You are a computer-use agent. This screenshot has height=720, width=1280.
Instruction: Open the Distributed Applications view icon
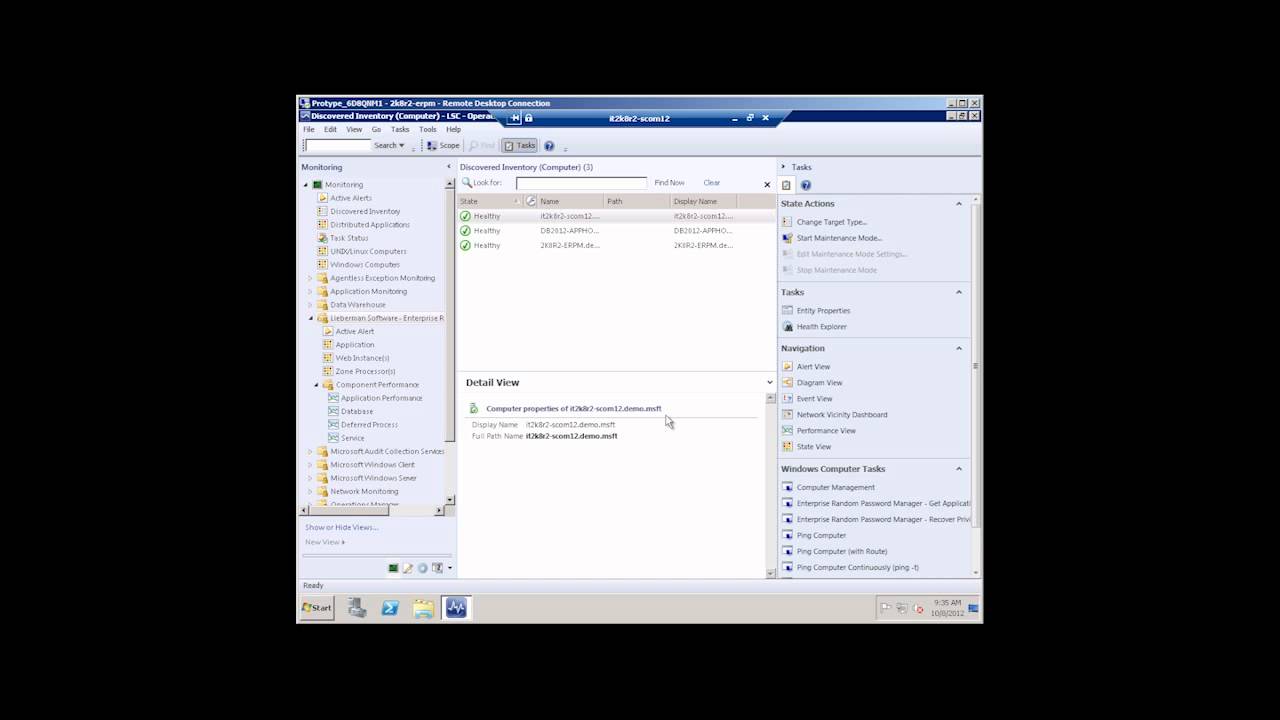tap(322, 225)
